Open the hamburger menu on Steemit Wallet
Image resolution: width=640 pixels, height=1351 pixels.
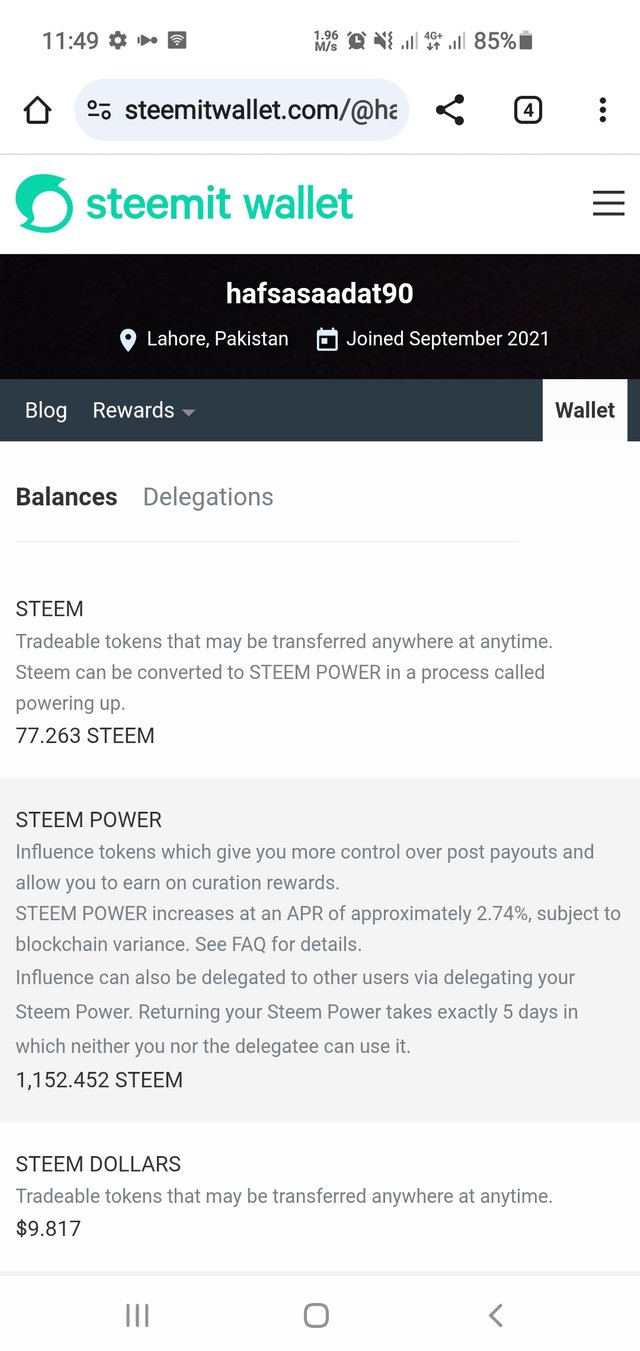(x=608, y=204)
